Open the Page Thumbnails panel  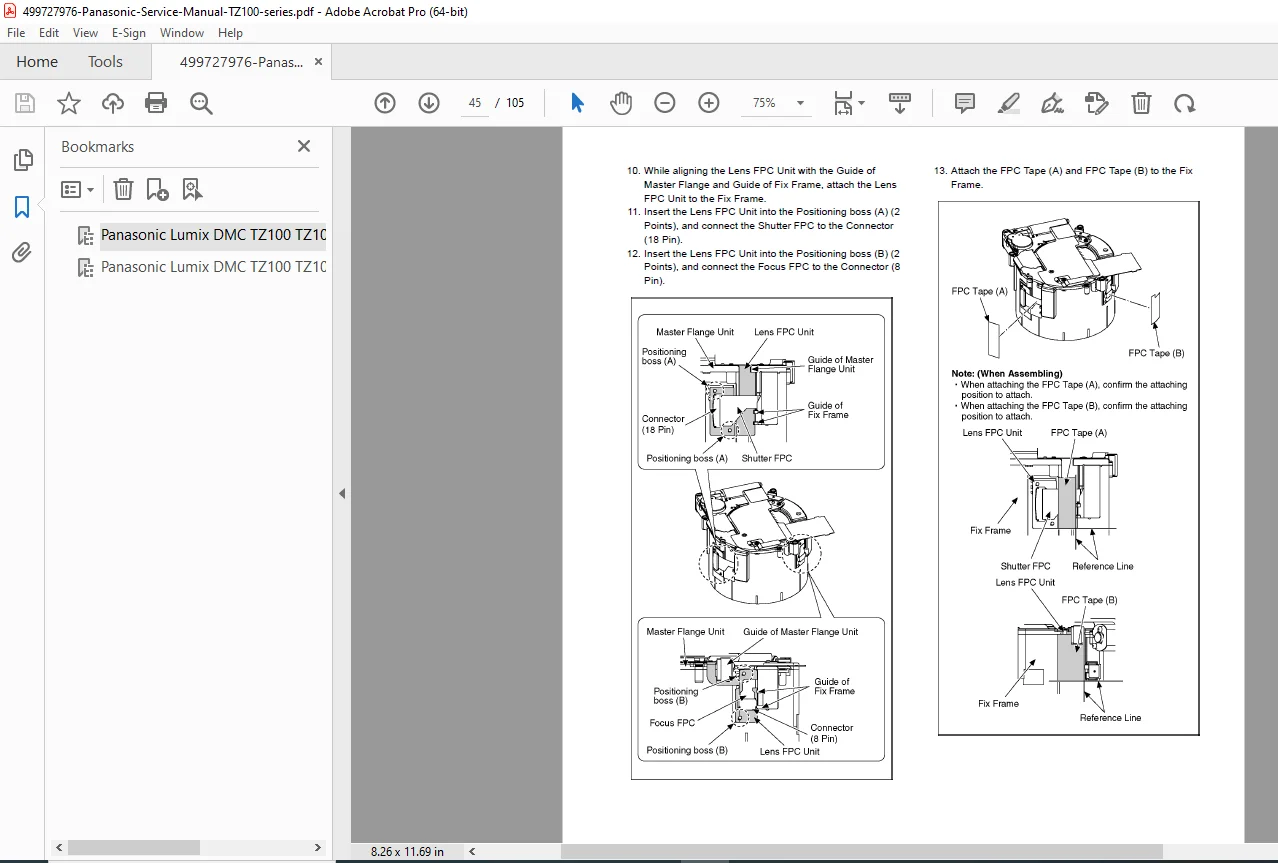(22, 160)
